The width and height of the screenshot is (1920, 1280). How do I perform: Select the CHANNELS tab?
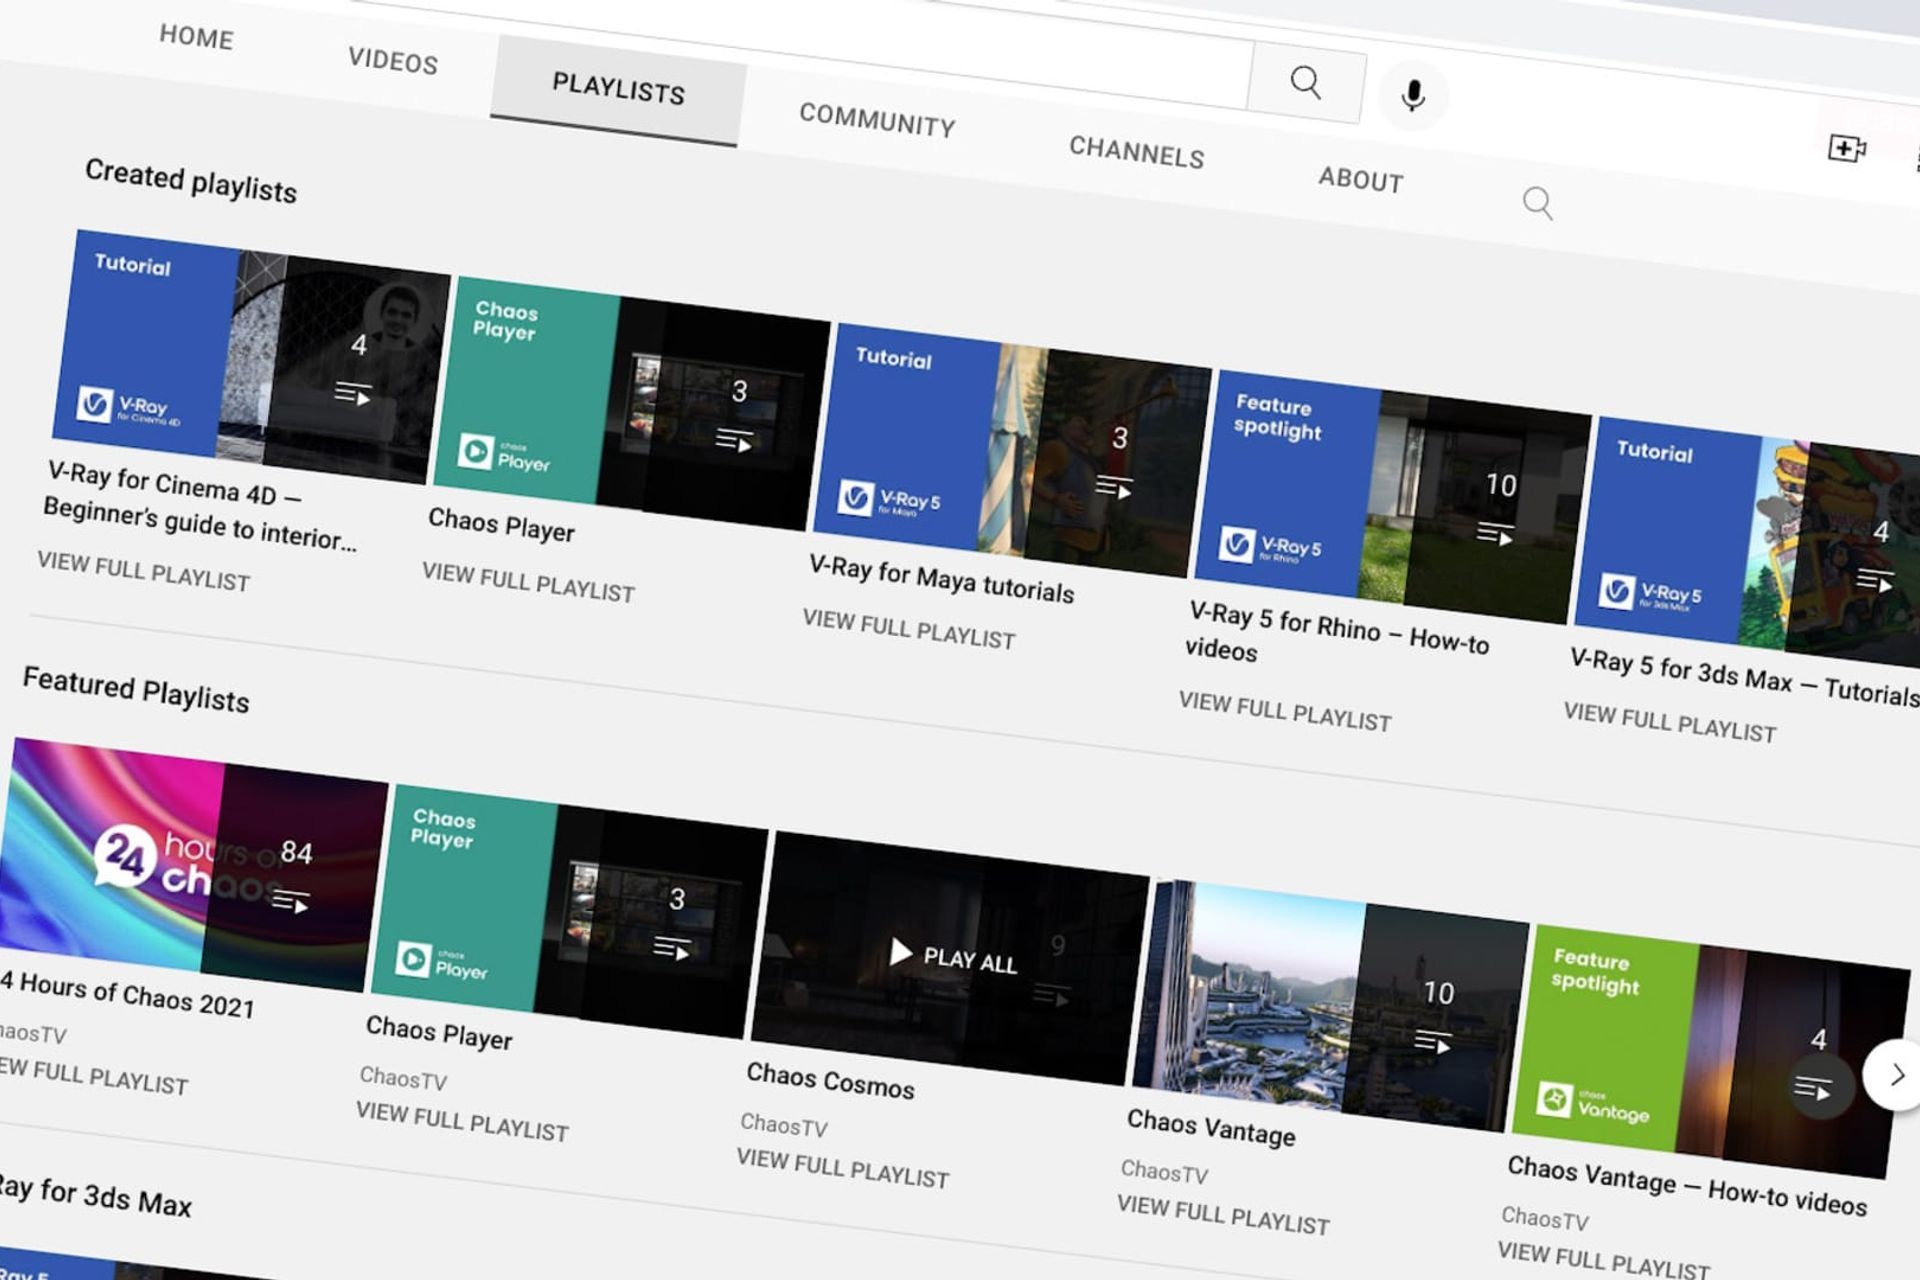click(1136, 152)
